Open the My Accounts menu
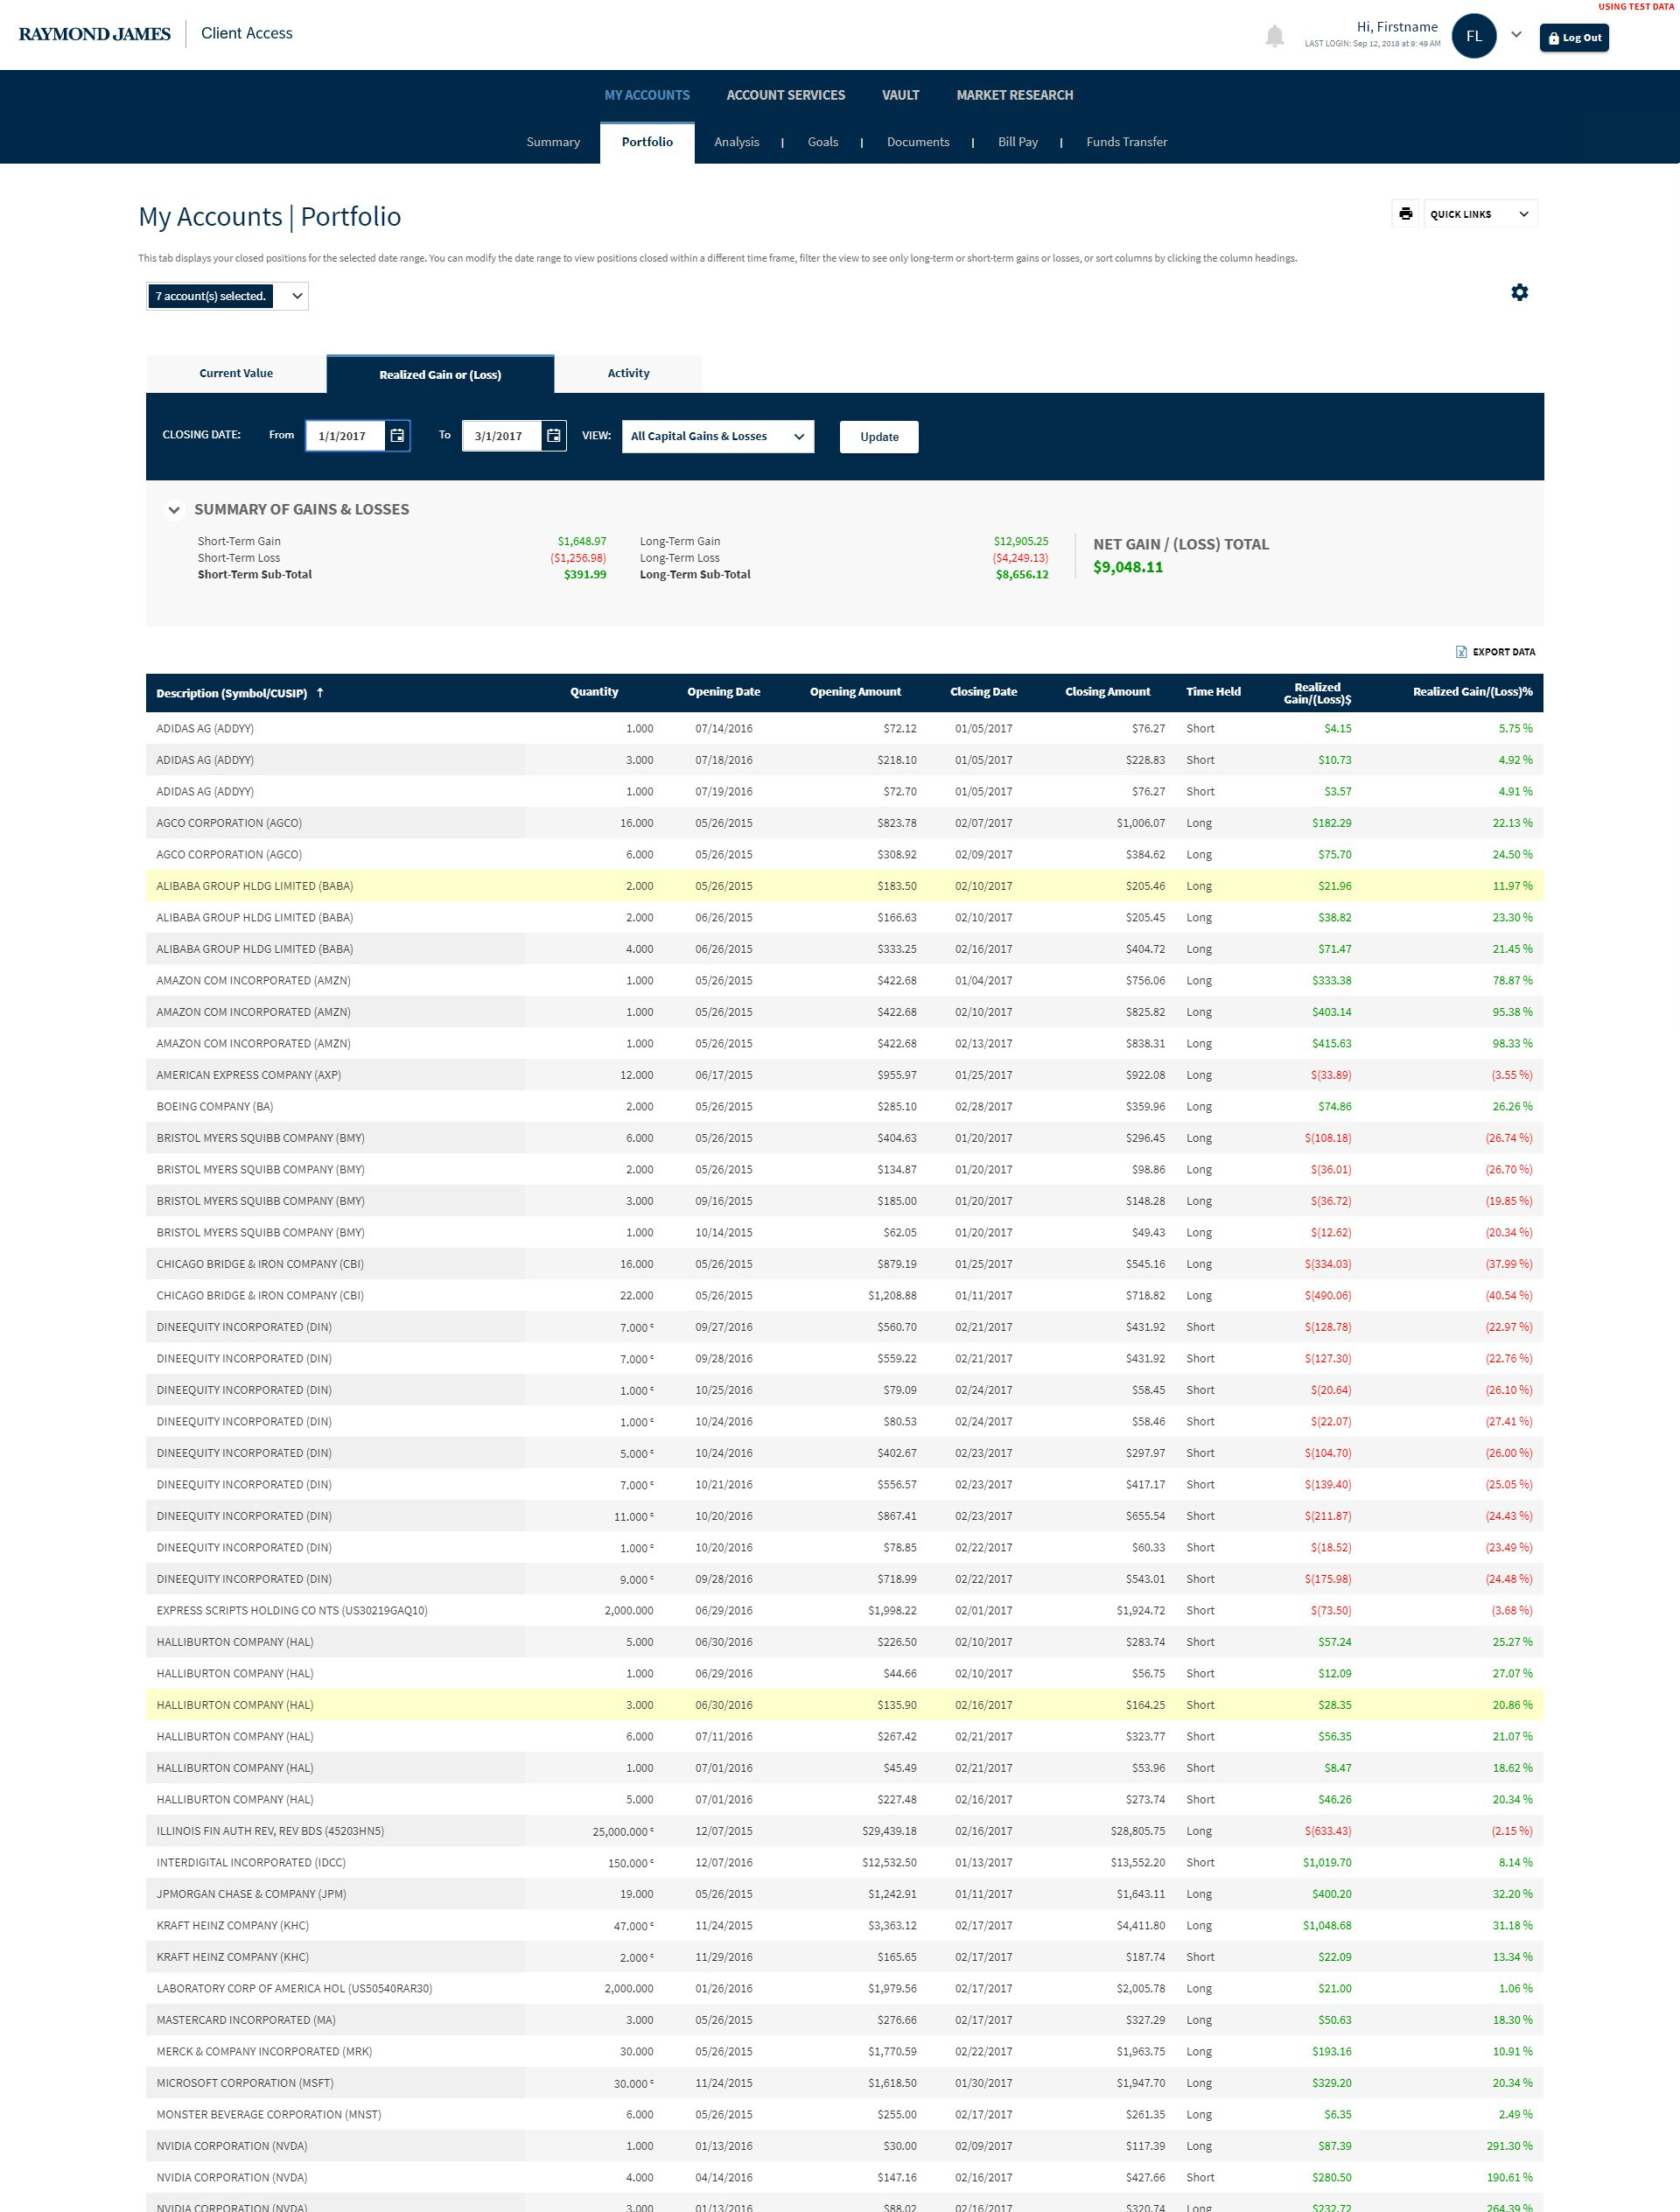 point(647,95)
